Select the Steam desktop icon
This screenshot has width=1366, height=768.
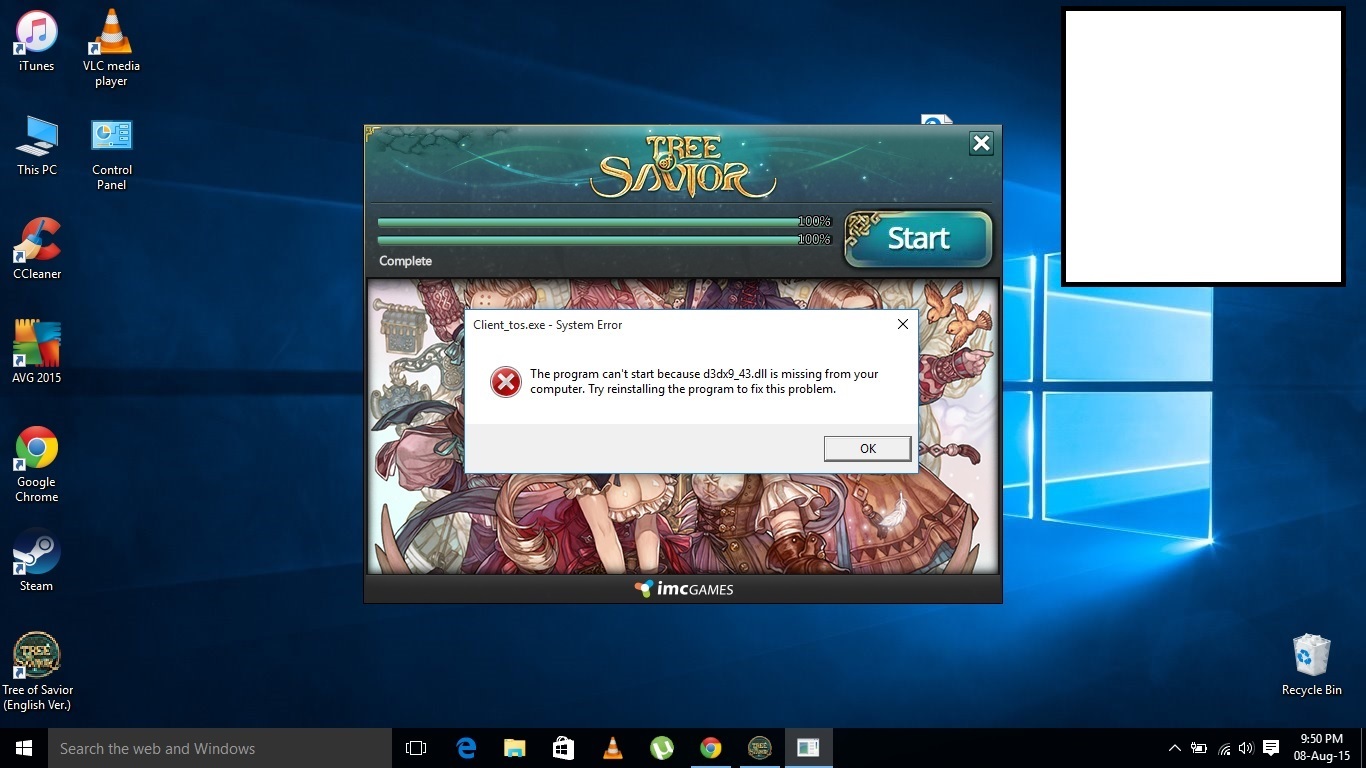37,560
